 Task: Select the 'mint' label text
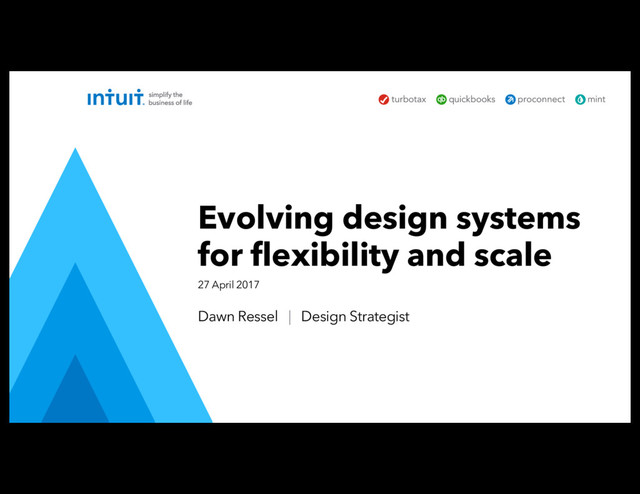(x=596, y=99)
